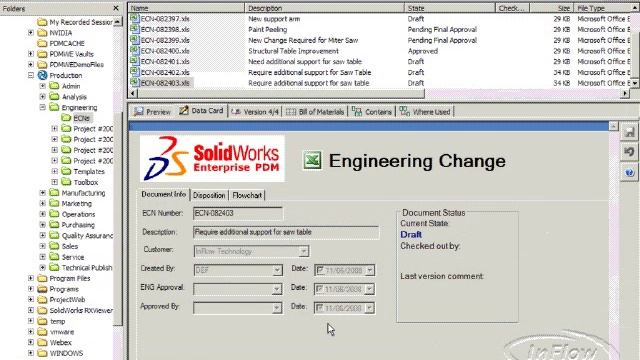Sort file list by Description column
This screenshot has width=640, height=360.
(x=324, y=8)
